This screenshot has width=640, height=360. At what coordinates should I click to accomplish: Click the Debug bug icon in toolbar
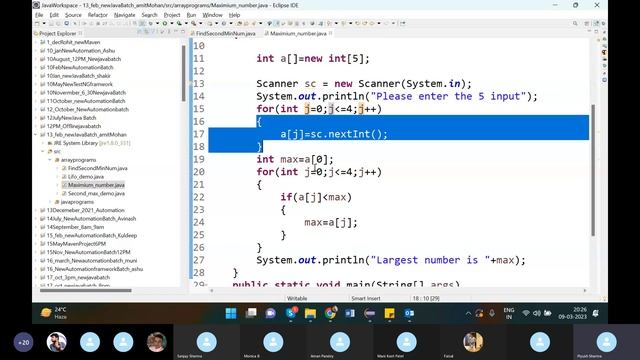(150, 23)
